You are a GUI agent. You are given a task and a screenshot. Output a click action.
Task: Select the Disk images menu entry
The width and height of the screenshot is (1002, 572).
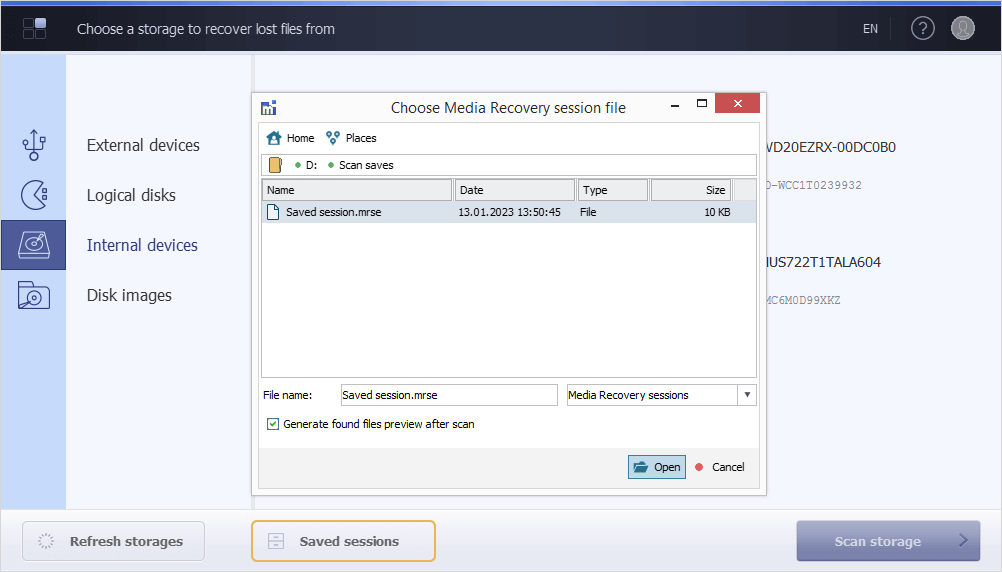[129, 295]
